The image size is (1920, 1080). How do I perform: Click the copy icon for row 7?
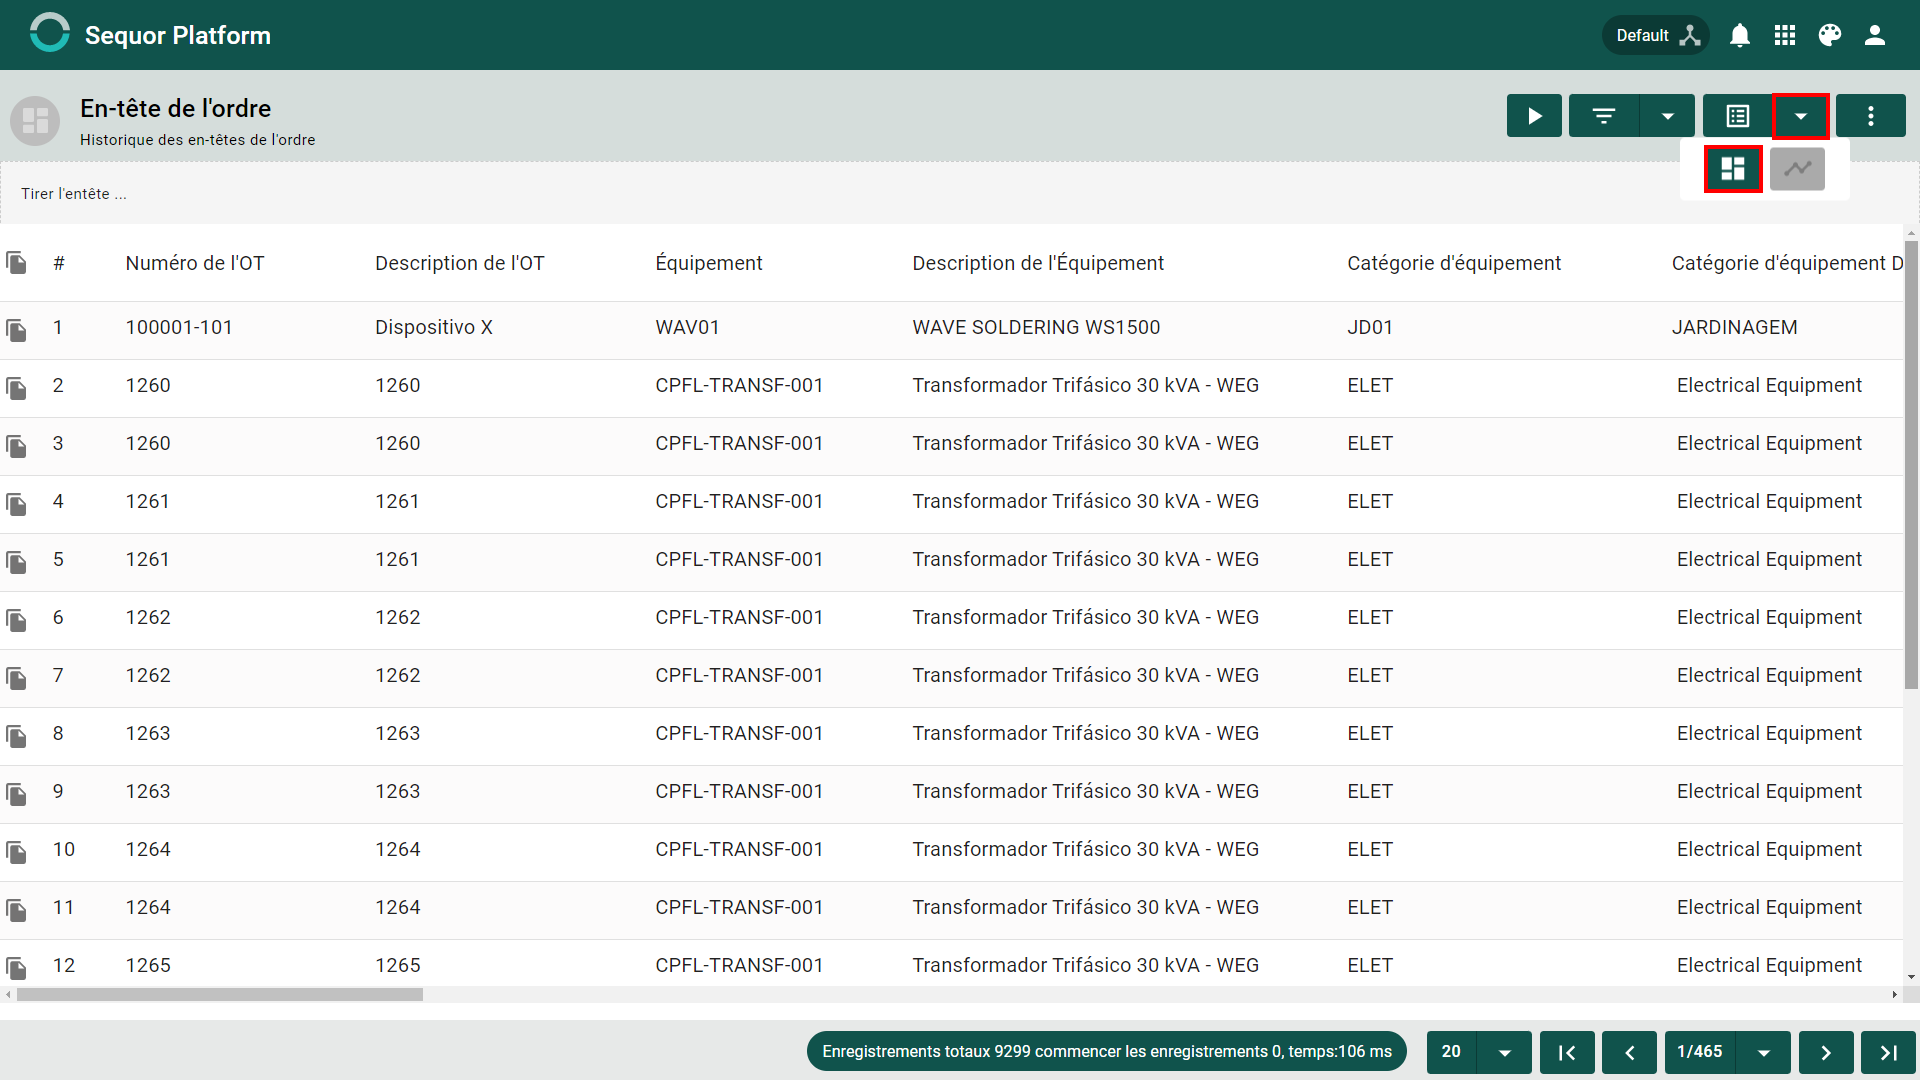click(x=16, y=678)
